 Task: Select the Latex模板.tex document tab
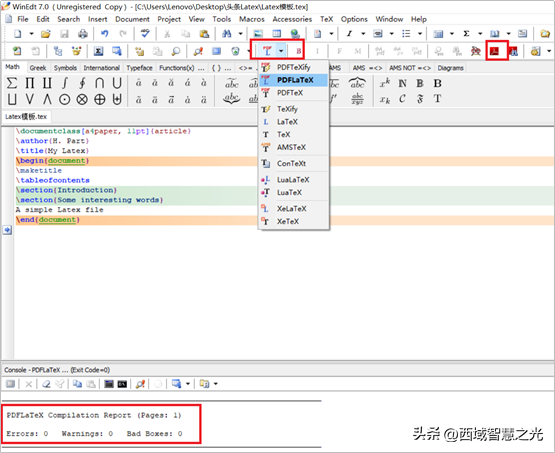(x=26, y=116)
